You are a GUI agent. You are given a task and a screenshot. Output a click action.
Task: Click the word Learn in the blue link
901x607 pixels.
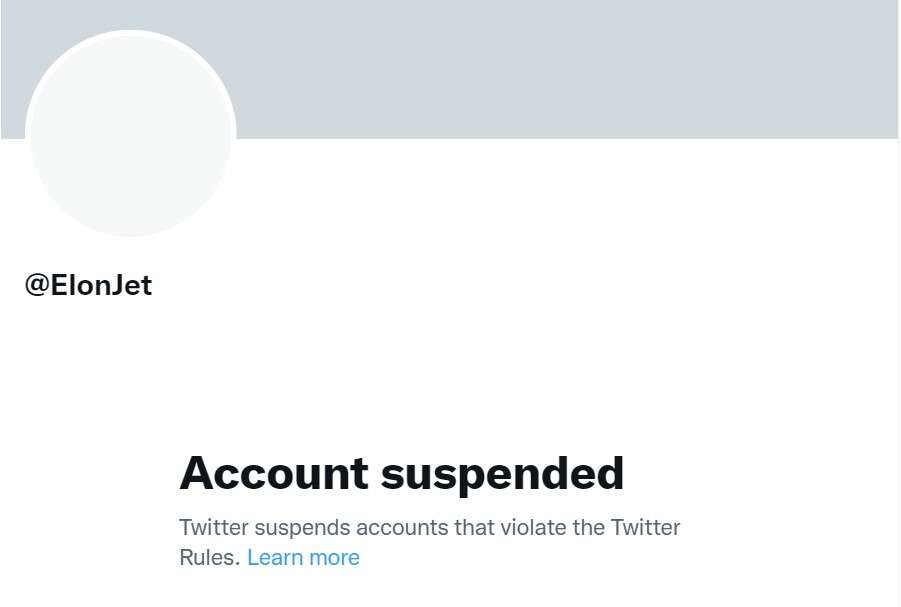(x=275, y=558)
